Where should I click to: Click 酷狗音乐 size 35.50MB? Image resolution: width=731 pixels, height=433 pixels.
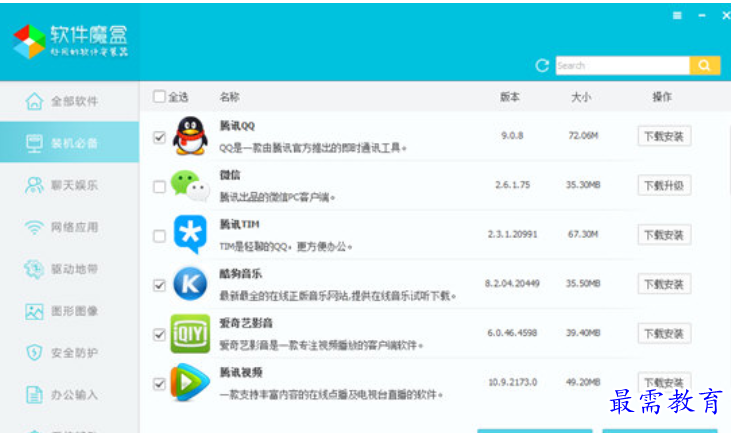583,283
